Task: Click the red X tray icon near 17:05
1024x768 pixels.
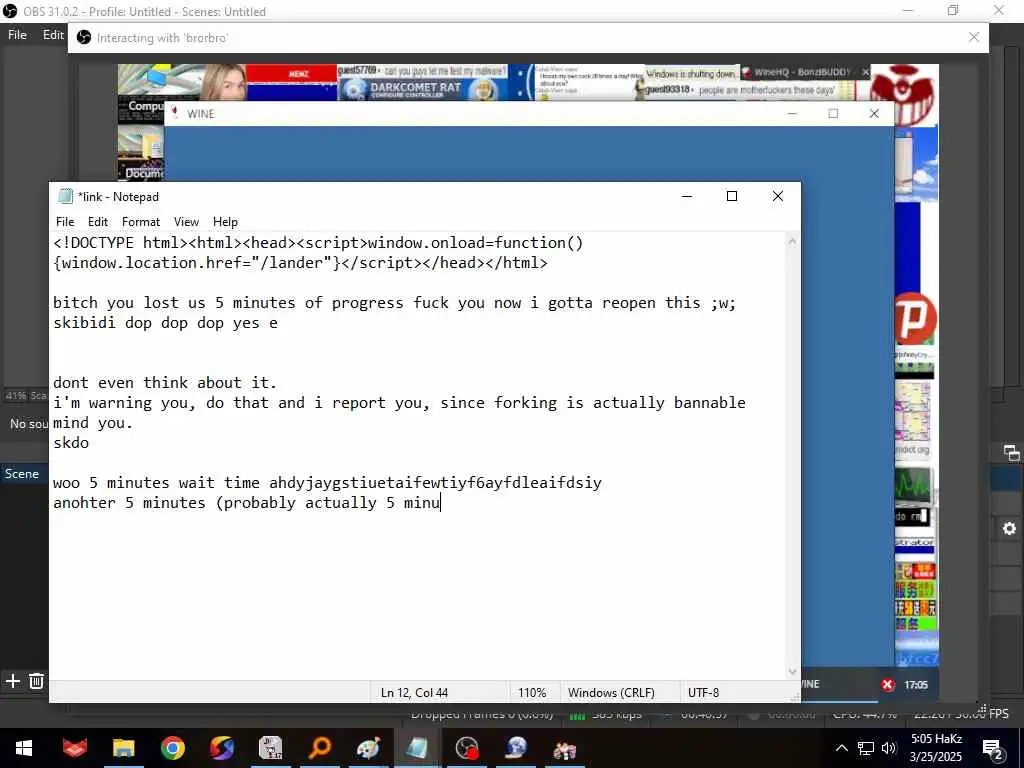Action: click(888, 684)
